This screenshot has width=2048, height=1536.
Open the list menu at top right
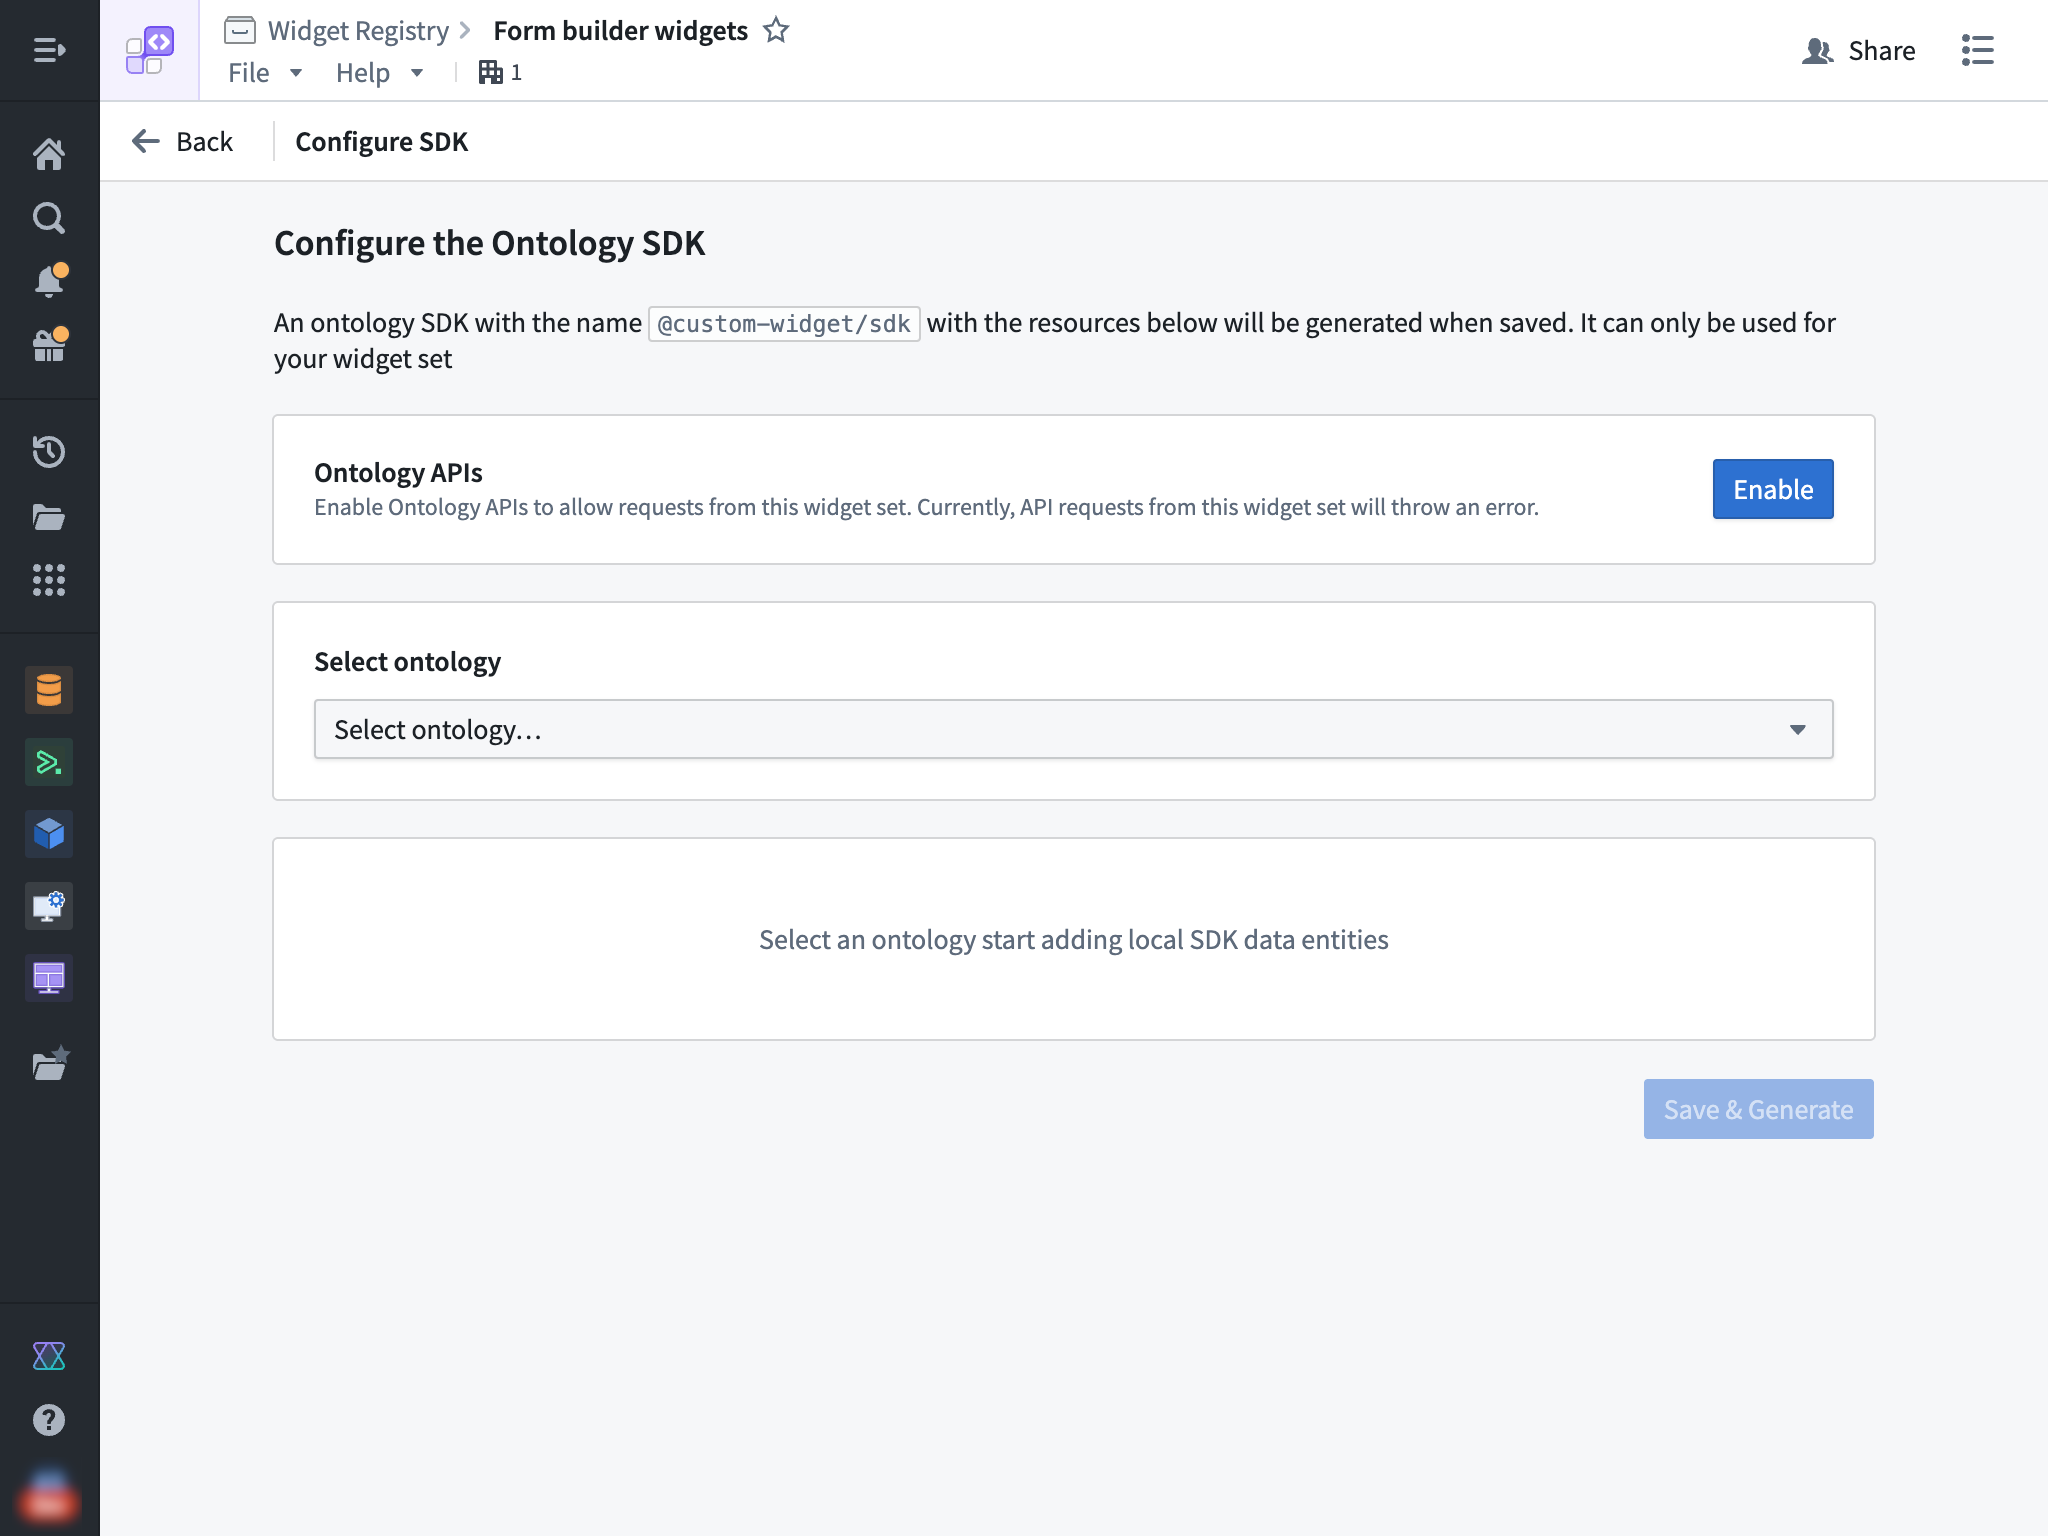click(x=1977, y=49)
